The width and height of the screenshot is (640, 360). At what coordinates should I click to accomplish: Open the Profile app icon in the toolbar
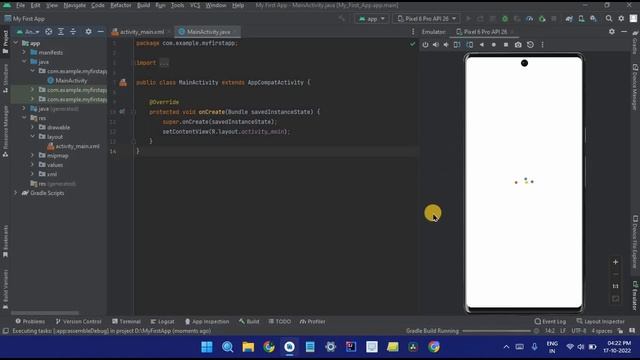point(529,19)
